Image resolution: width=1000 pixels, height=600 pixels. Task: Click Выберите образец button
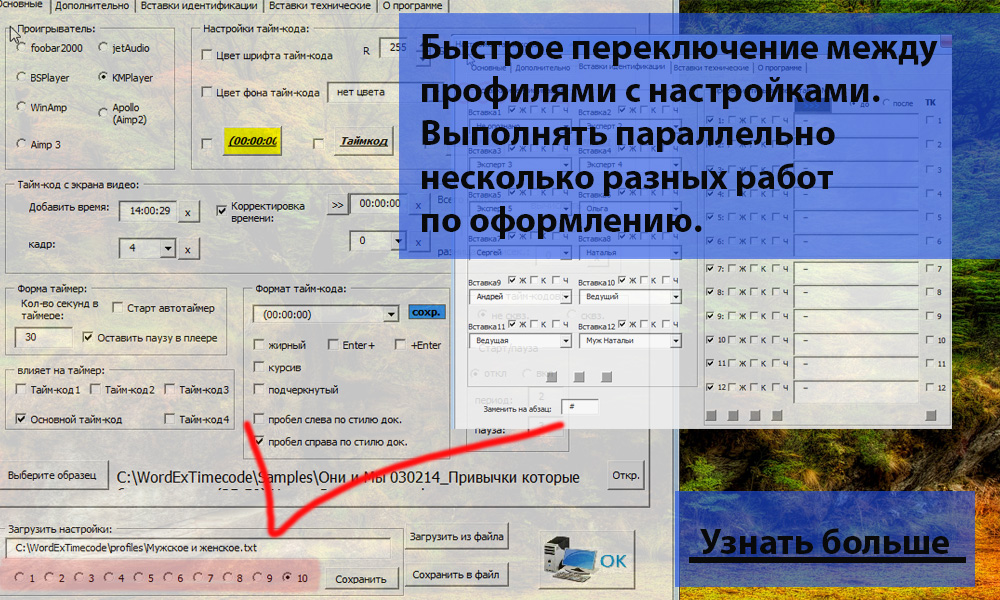(x=52, y=476)
